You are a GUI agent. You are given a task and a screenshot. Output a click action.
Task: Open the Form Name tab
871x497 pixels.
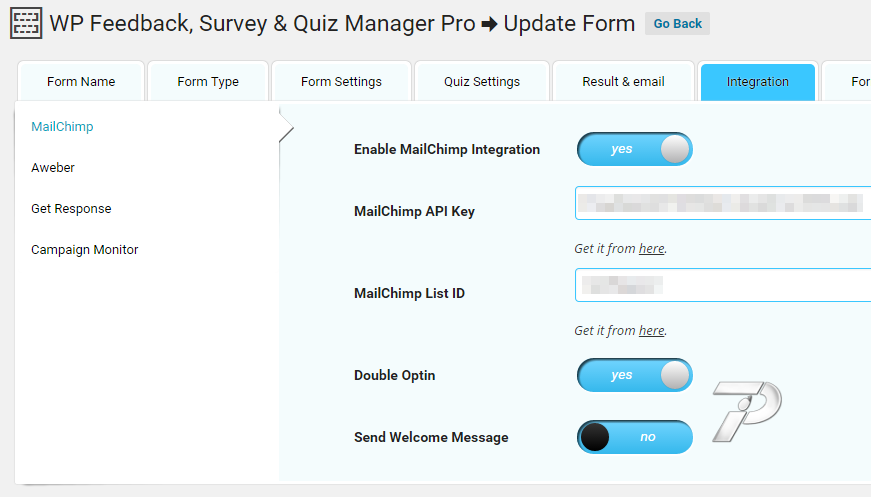click(x=81, y=82)
